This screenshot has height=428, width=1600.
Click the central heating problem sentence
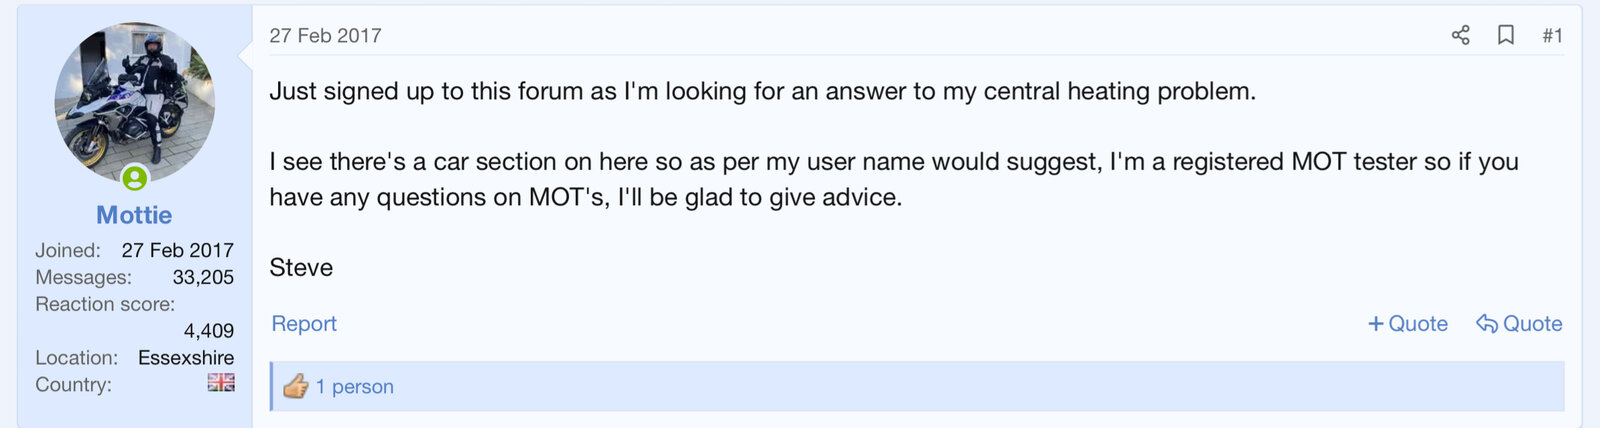[762, 91]
